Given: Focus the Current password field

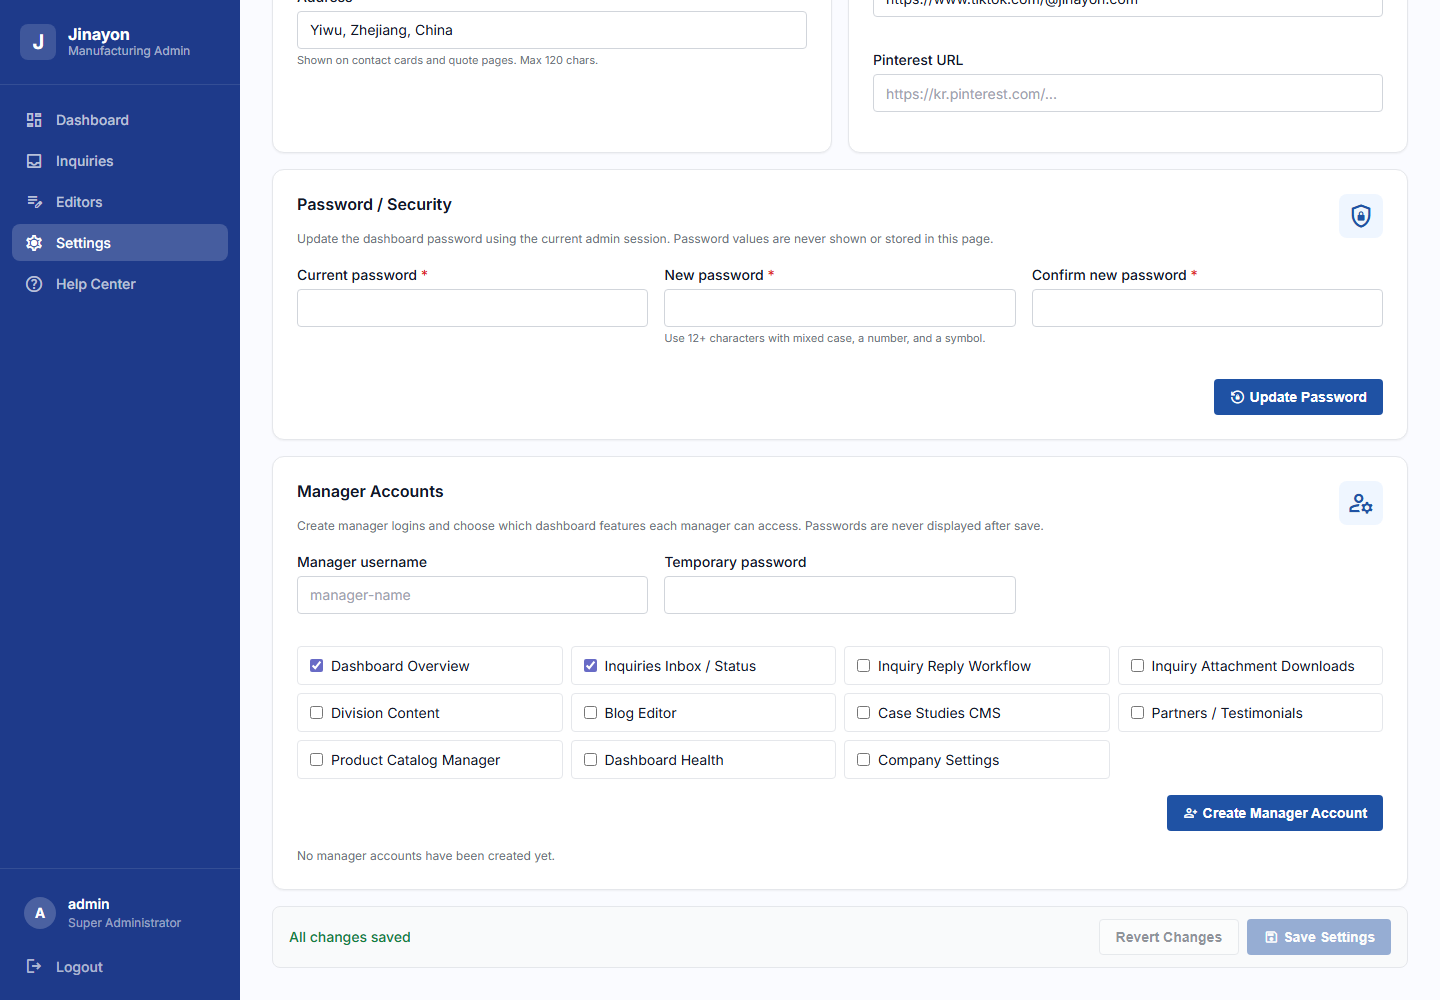Looking at the screenshot, I should [472, 308].
